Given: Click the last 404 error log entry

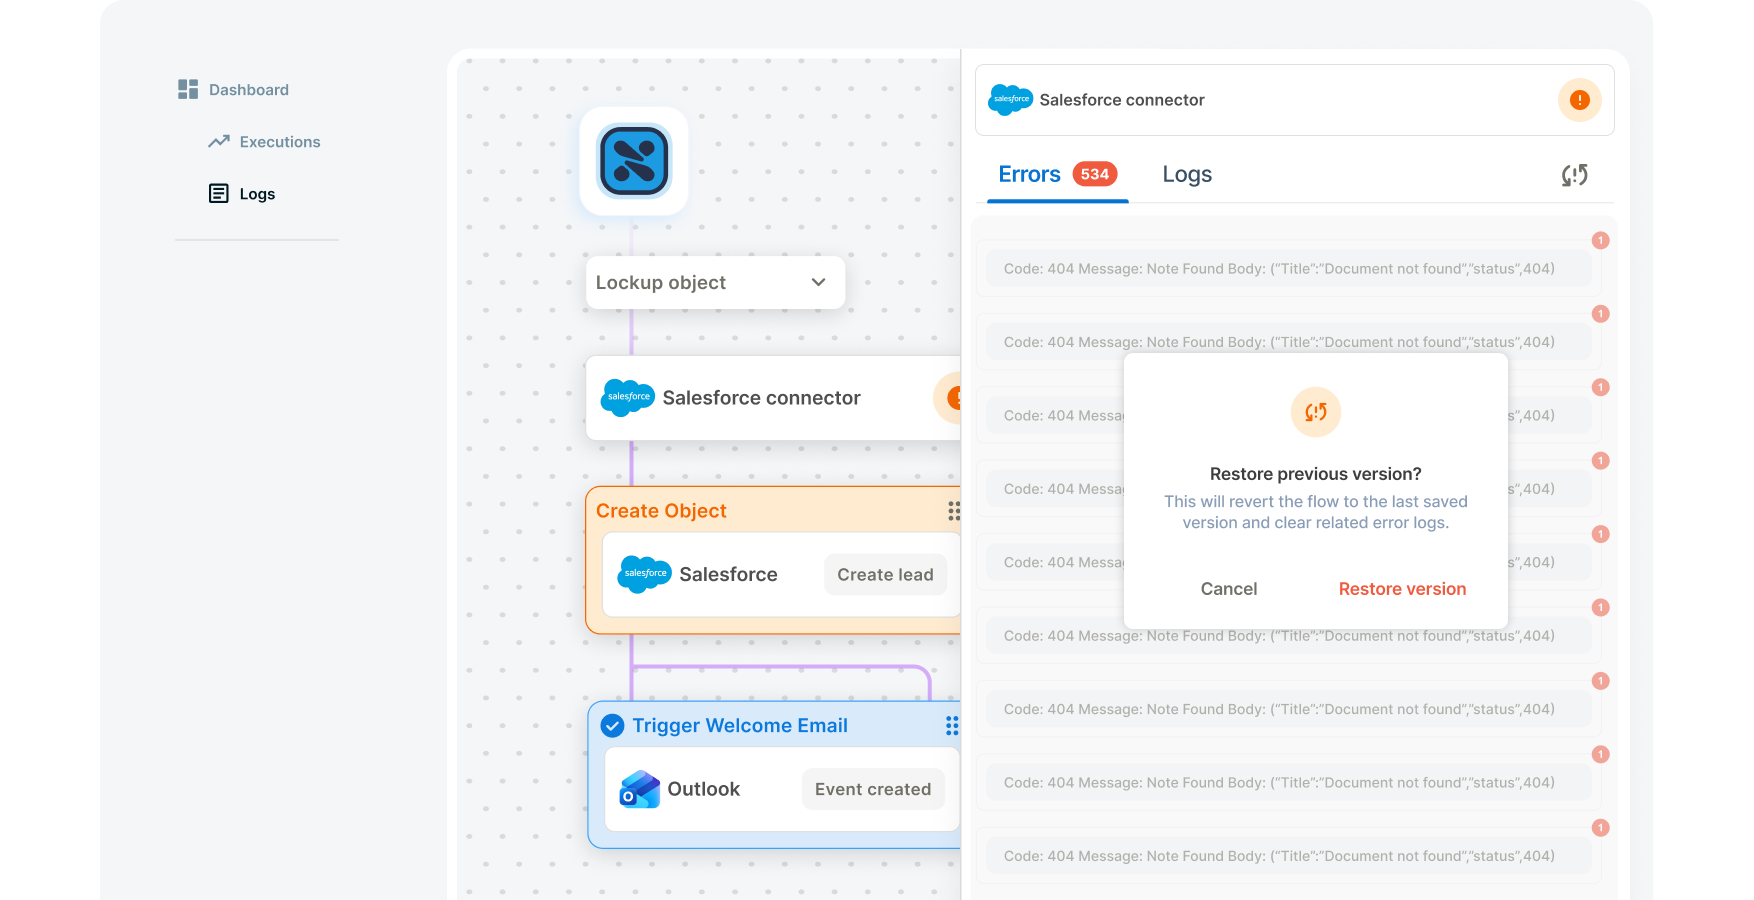Looking at the screenshot, I should tap(1288, 856).
